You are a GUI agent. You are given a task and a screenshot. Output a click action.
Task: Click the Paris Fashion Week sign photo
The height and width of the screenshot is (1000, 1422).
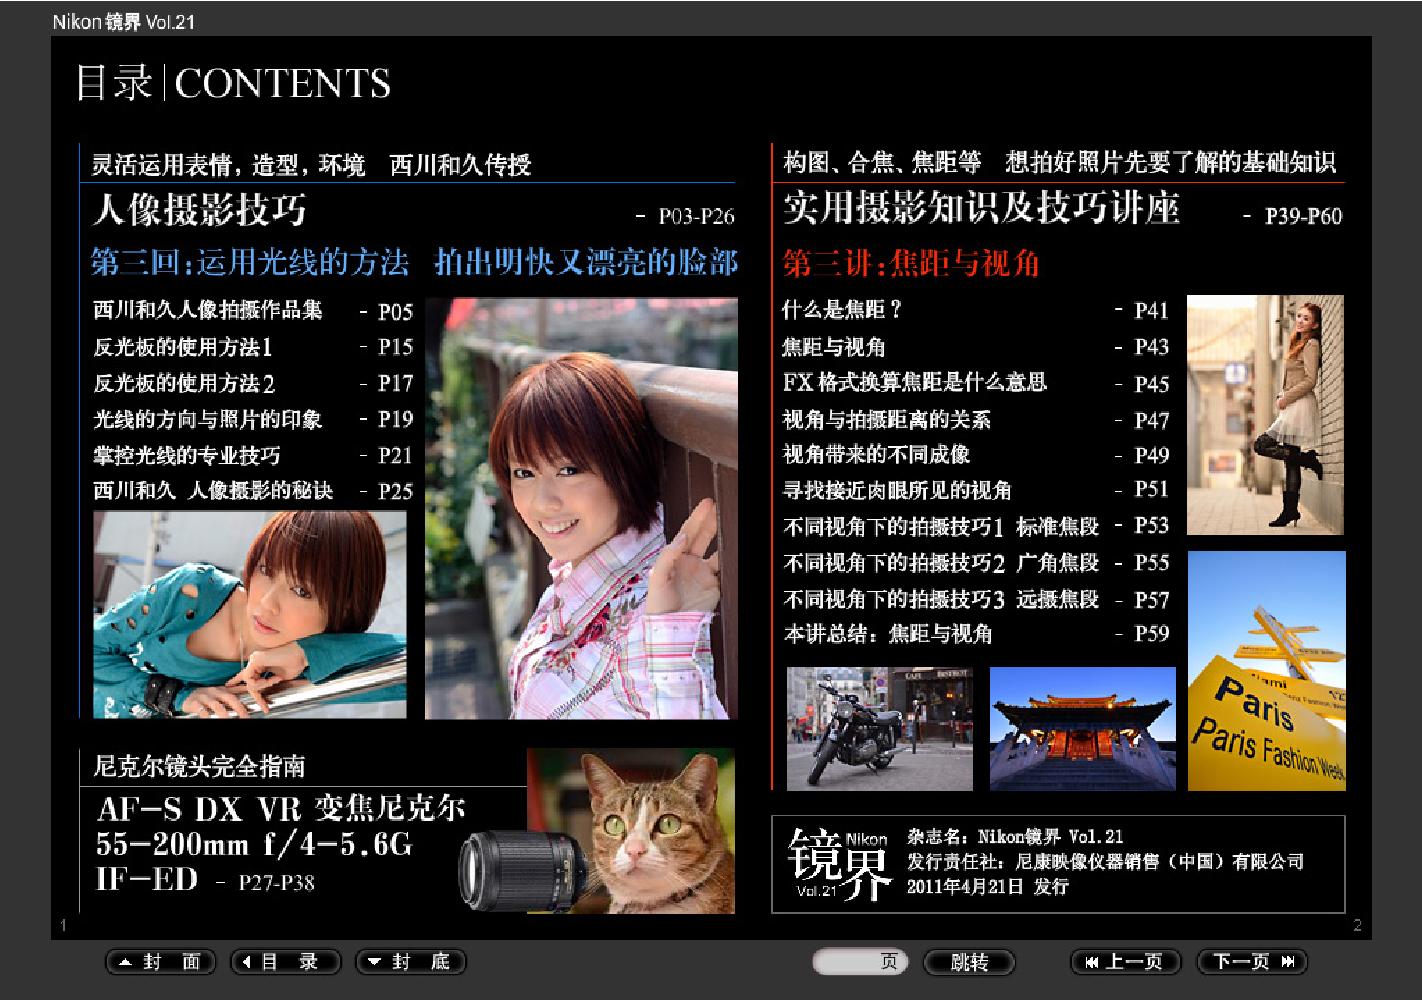(x=1267, y=671)
